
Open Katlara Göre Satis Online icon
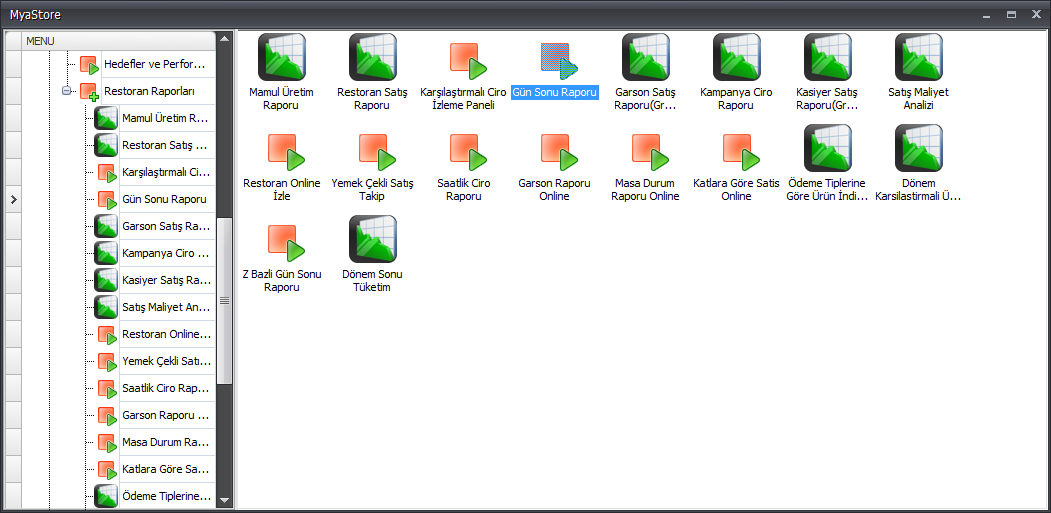741,152
